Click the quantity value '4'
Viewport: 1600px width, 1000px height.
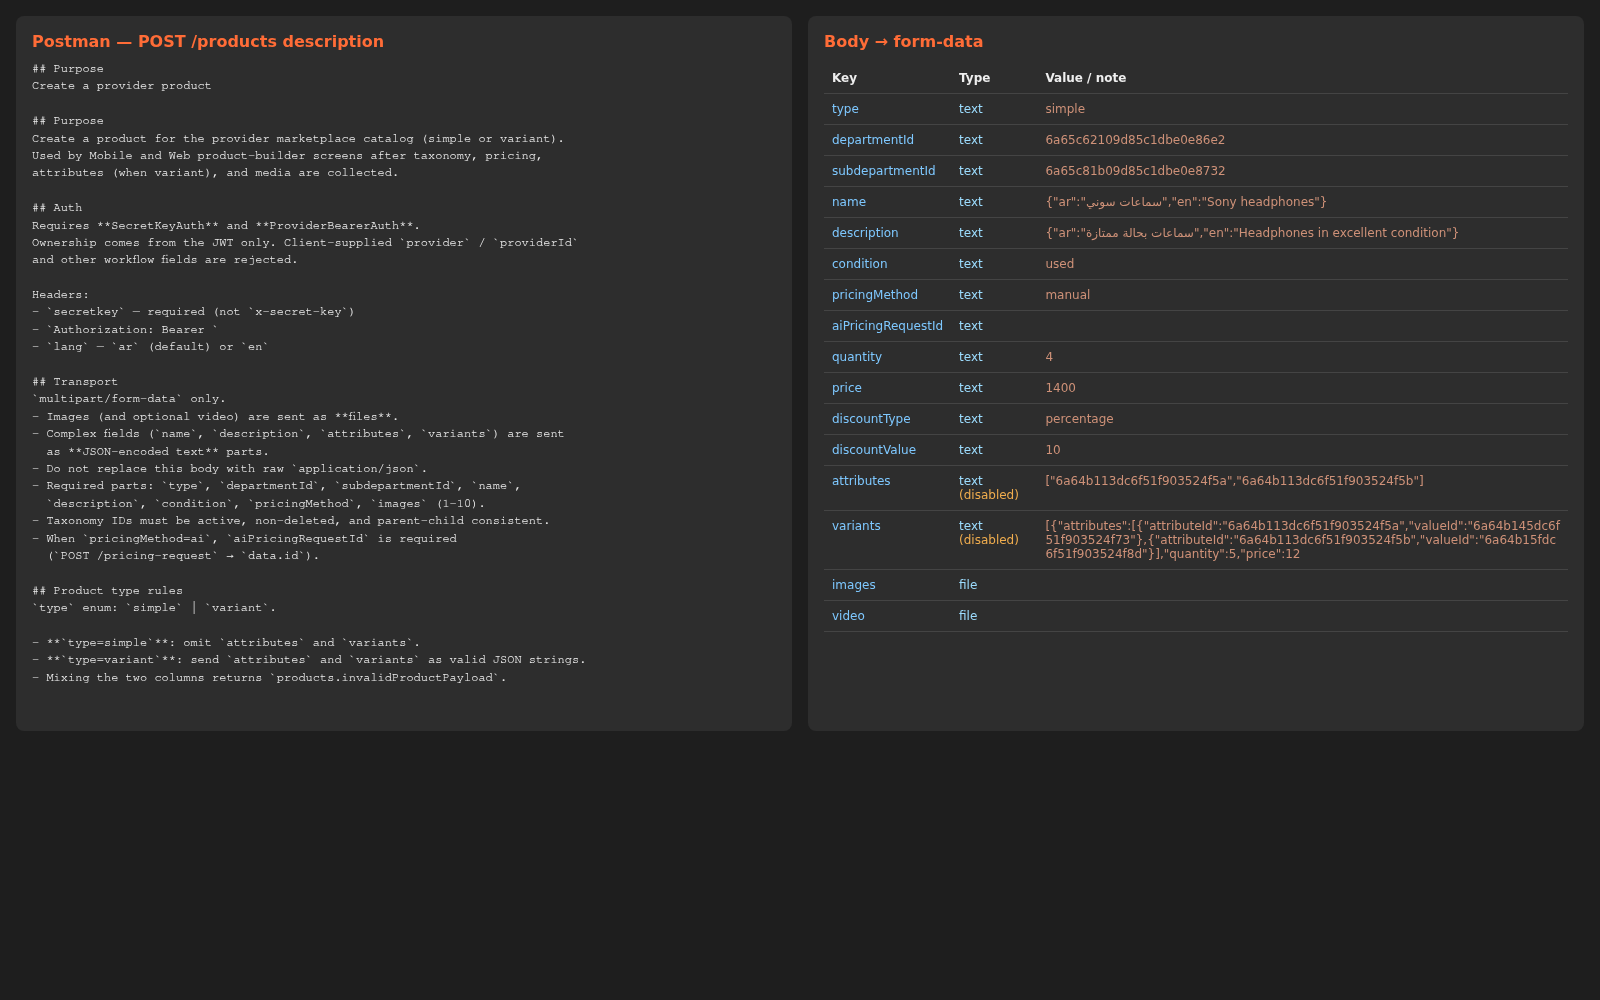click(1049, 357)
